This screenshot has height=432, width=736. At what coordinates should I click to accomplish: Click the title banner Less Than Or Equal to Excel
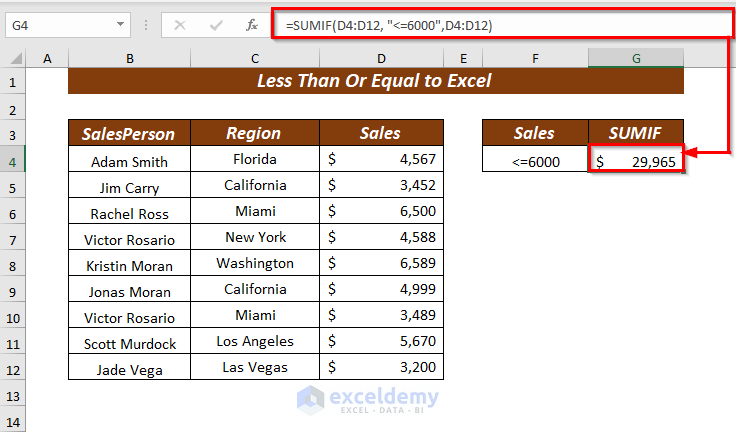pos(375,81)
